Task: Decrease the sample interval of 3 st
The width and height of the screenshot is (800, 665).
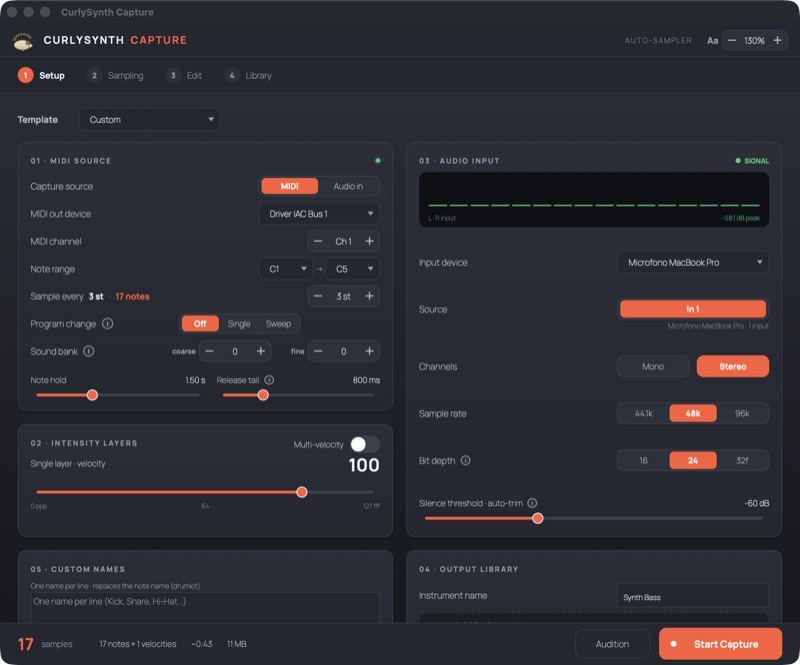Action: 318,297
